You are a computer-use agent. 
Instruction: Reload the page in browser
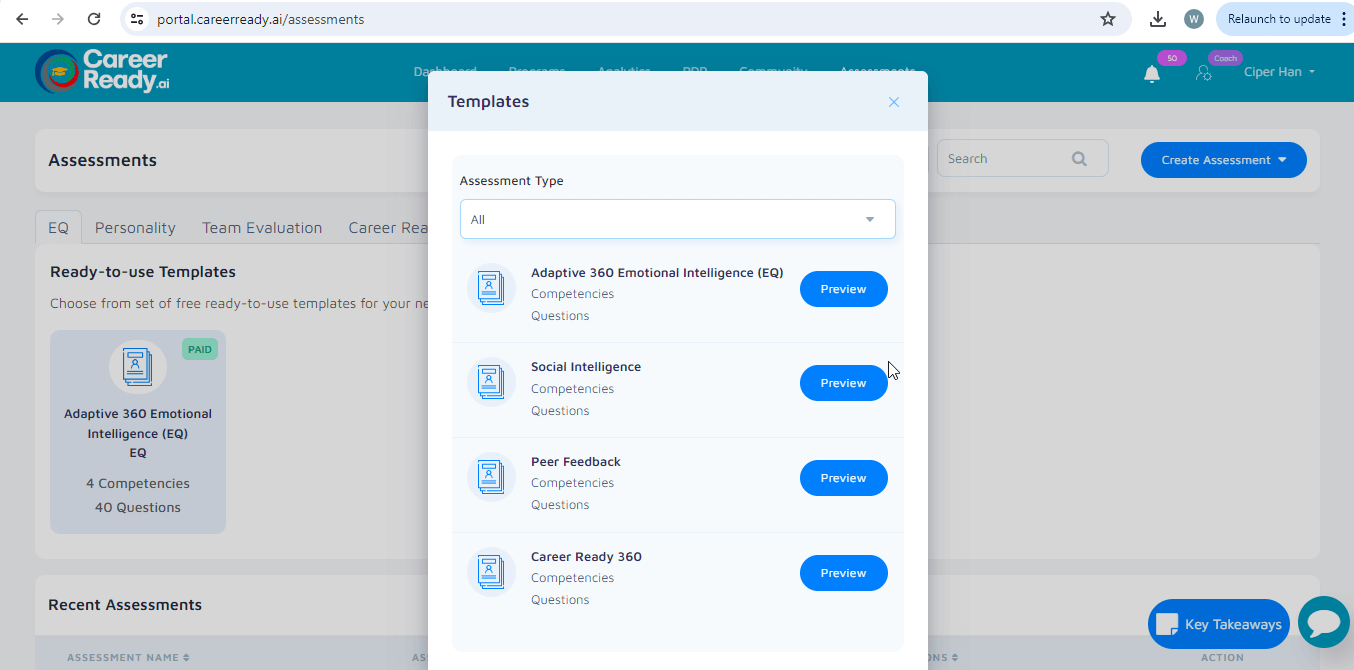click(94, 19)
